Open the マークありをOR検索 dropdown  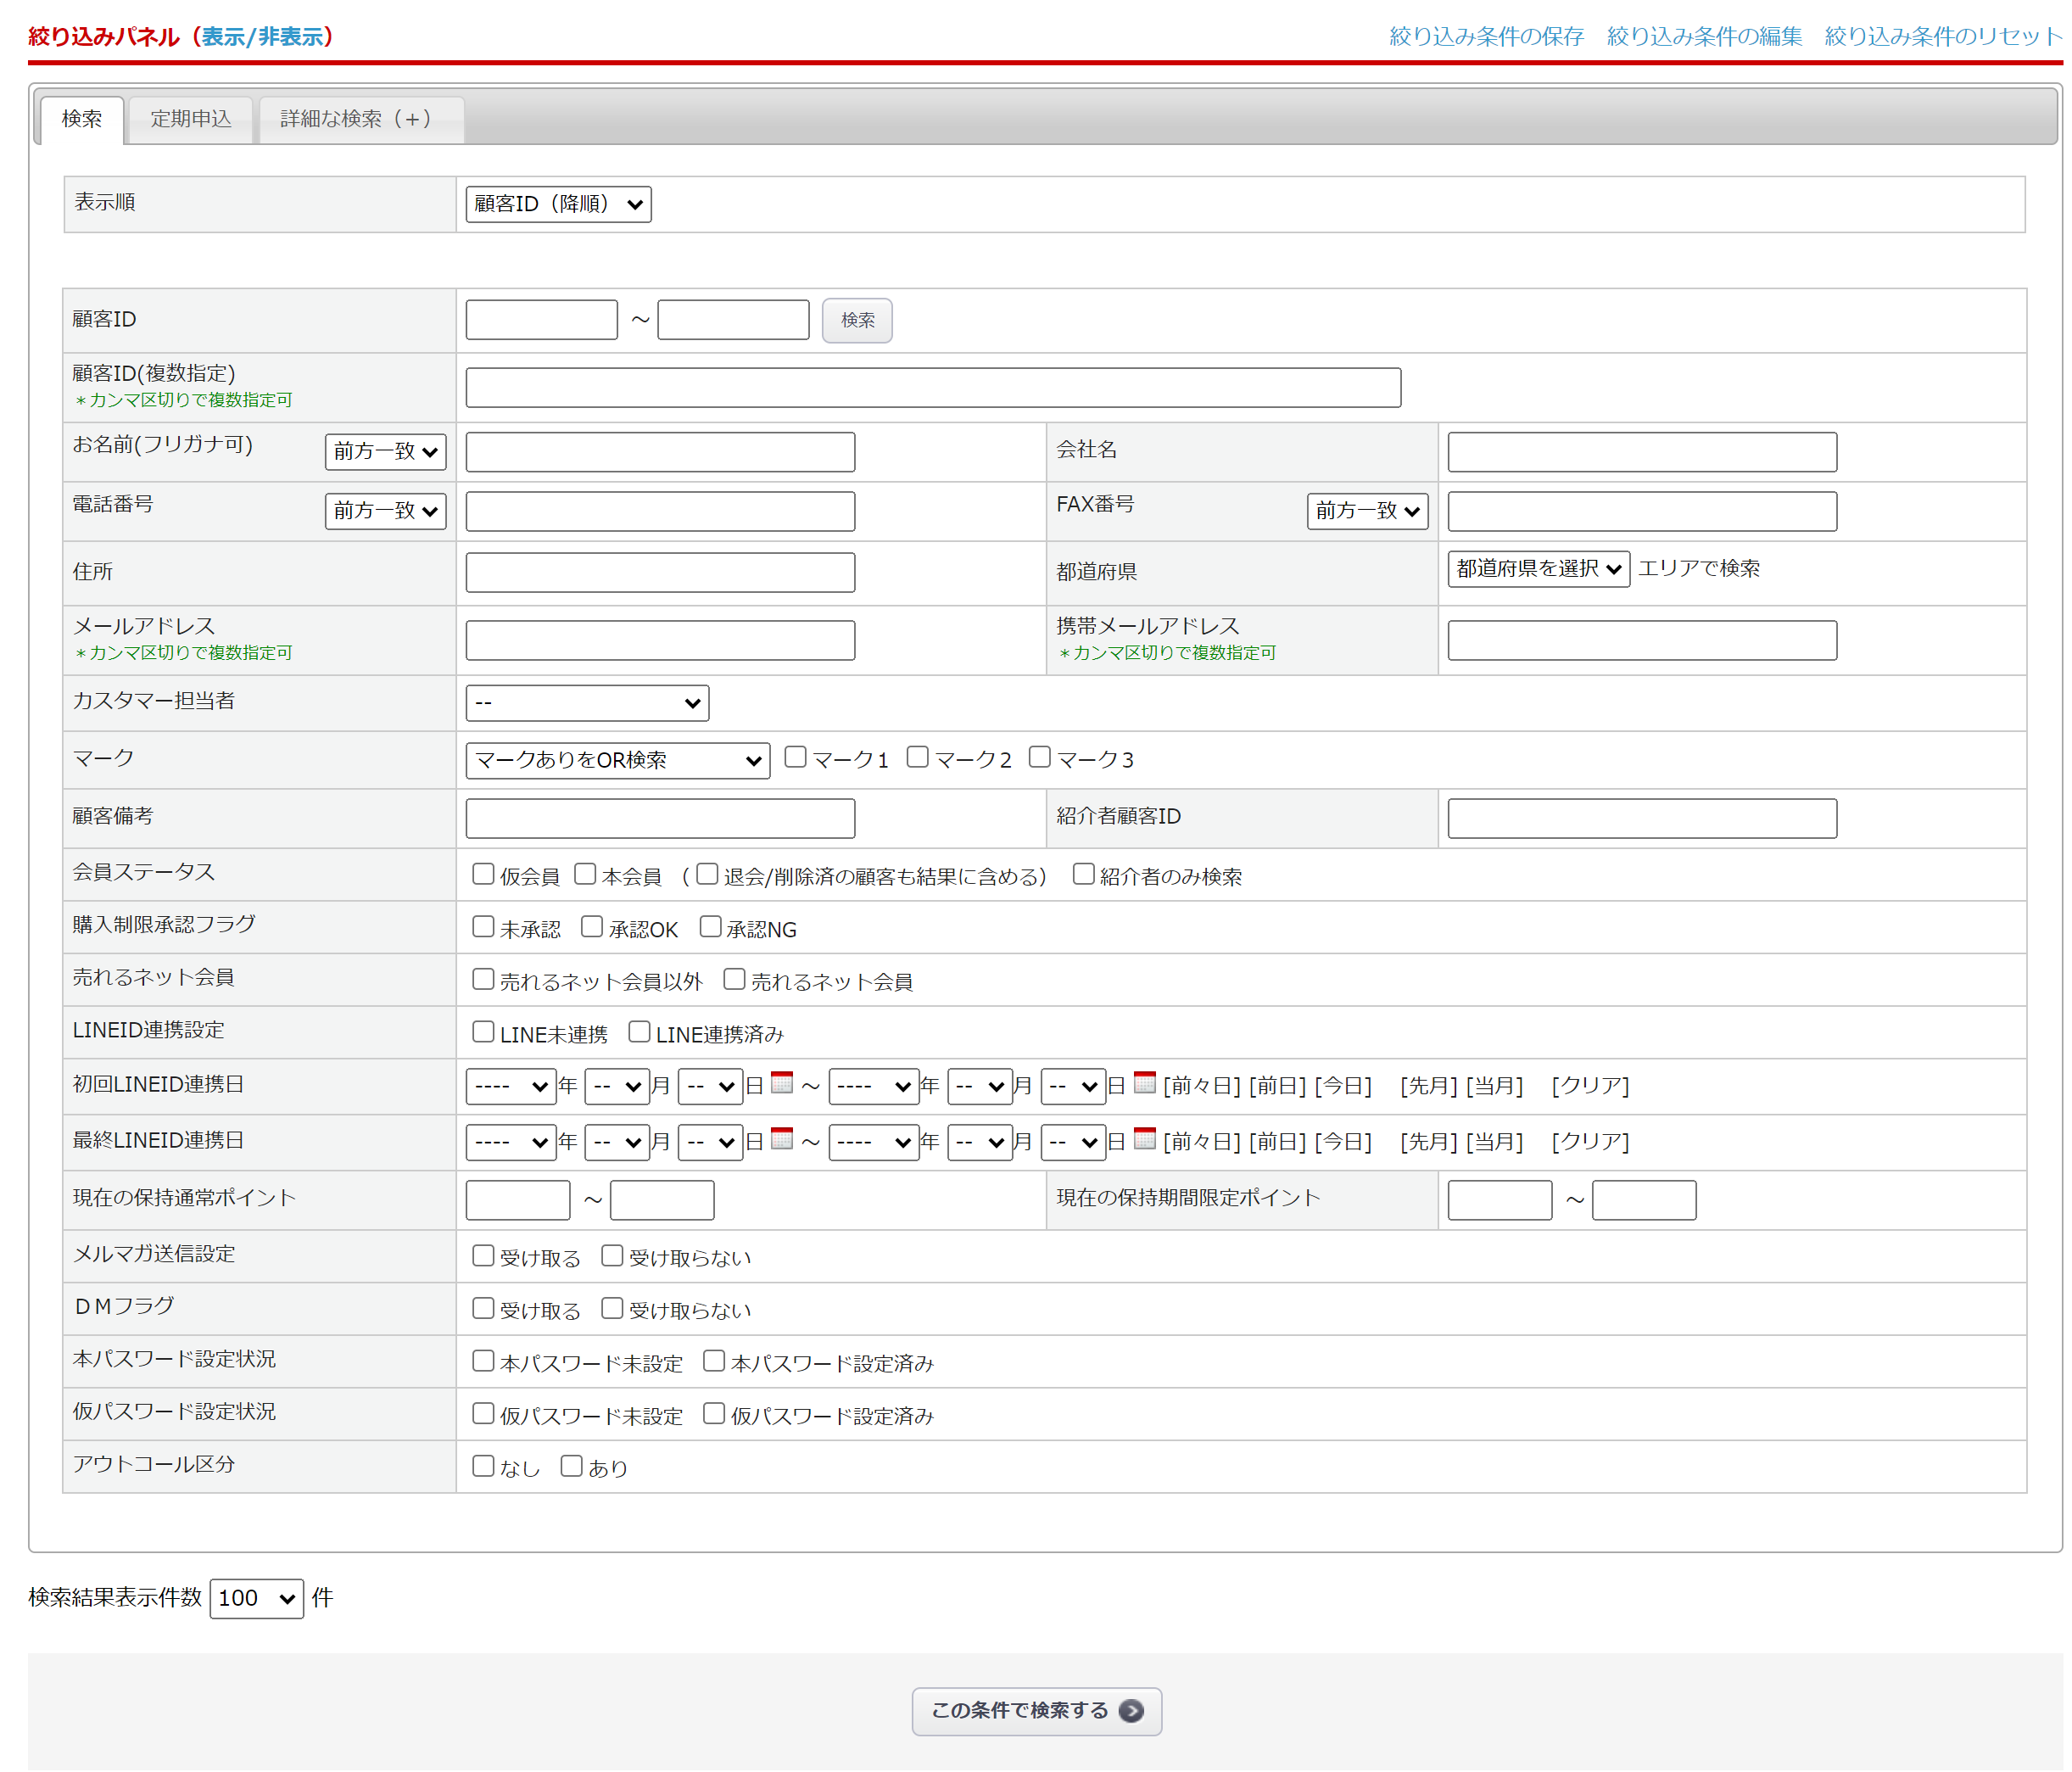click(x=617, y=760)
